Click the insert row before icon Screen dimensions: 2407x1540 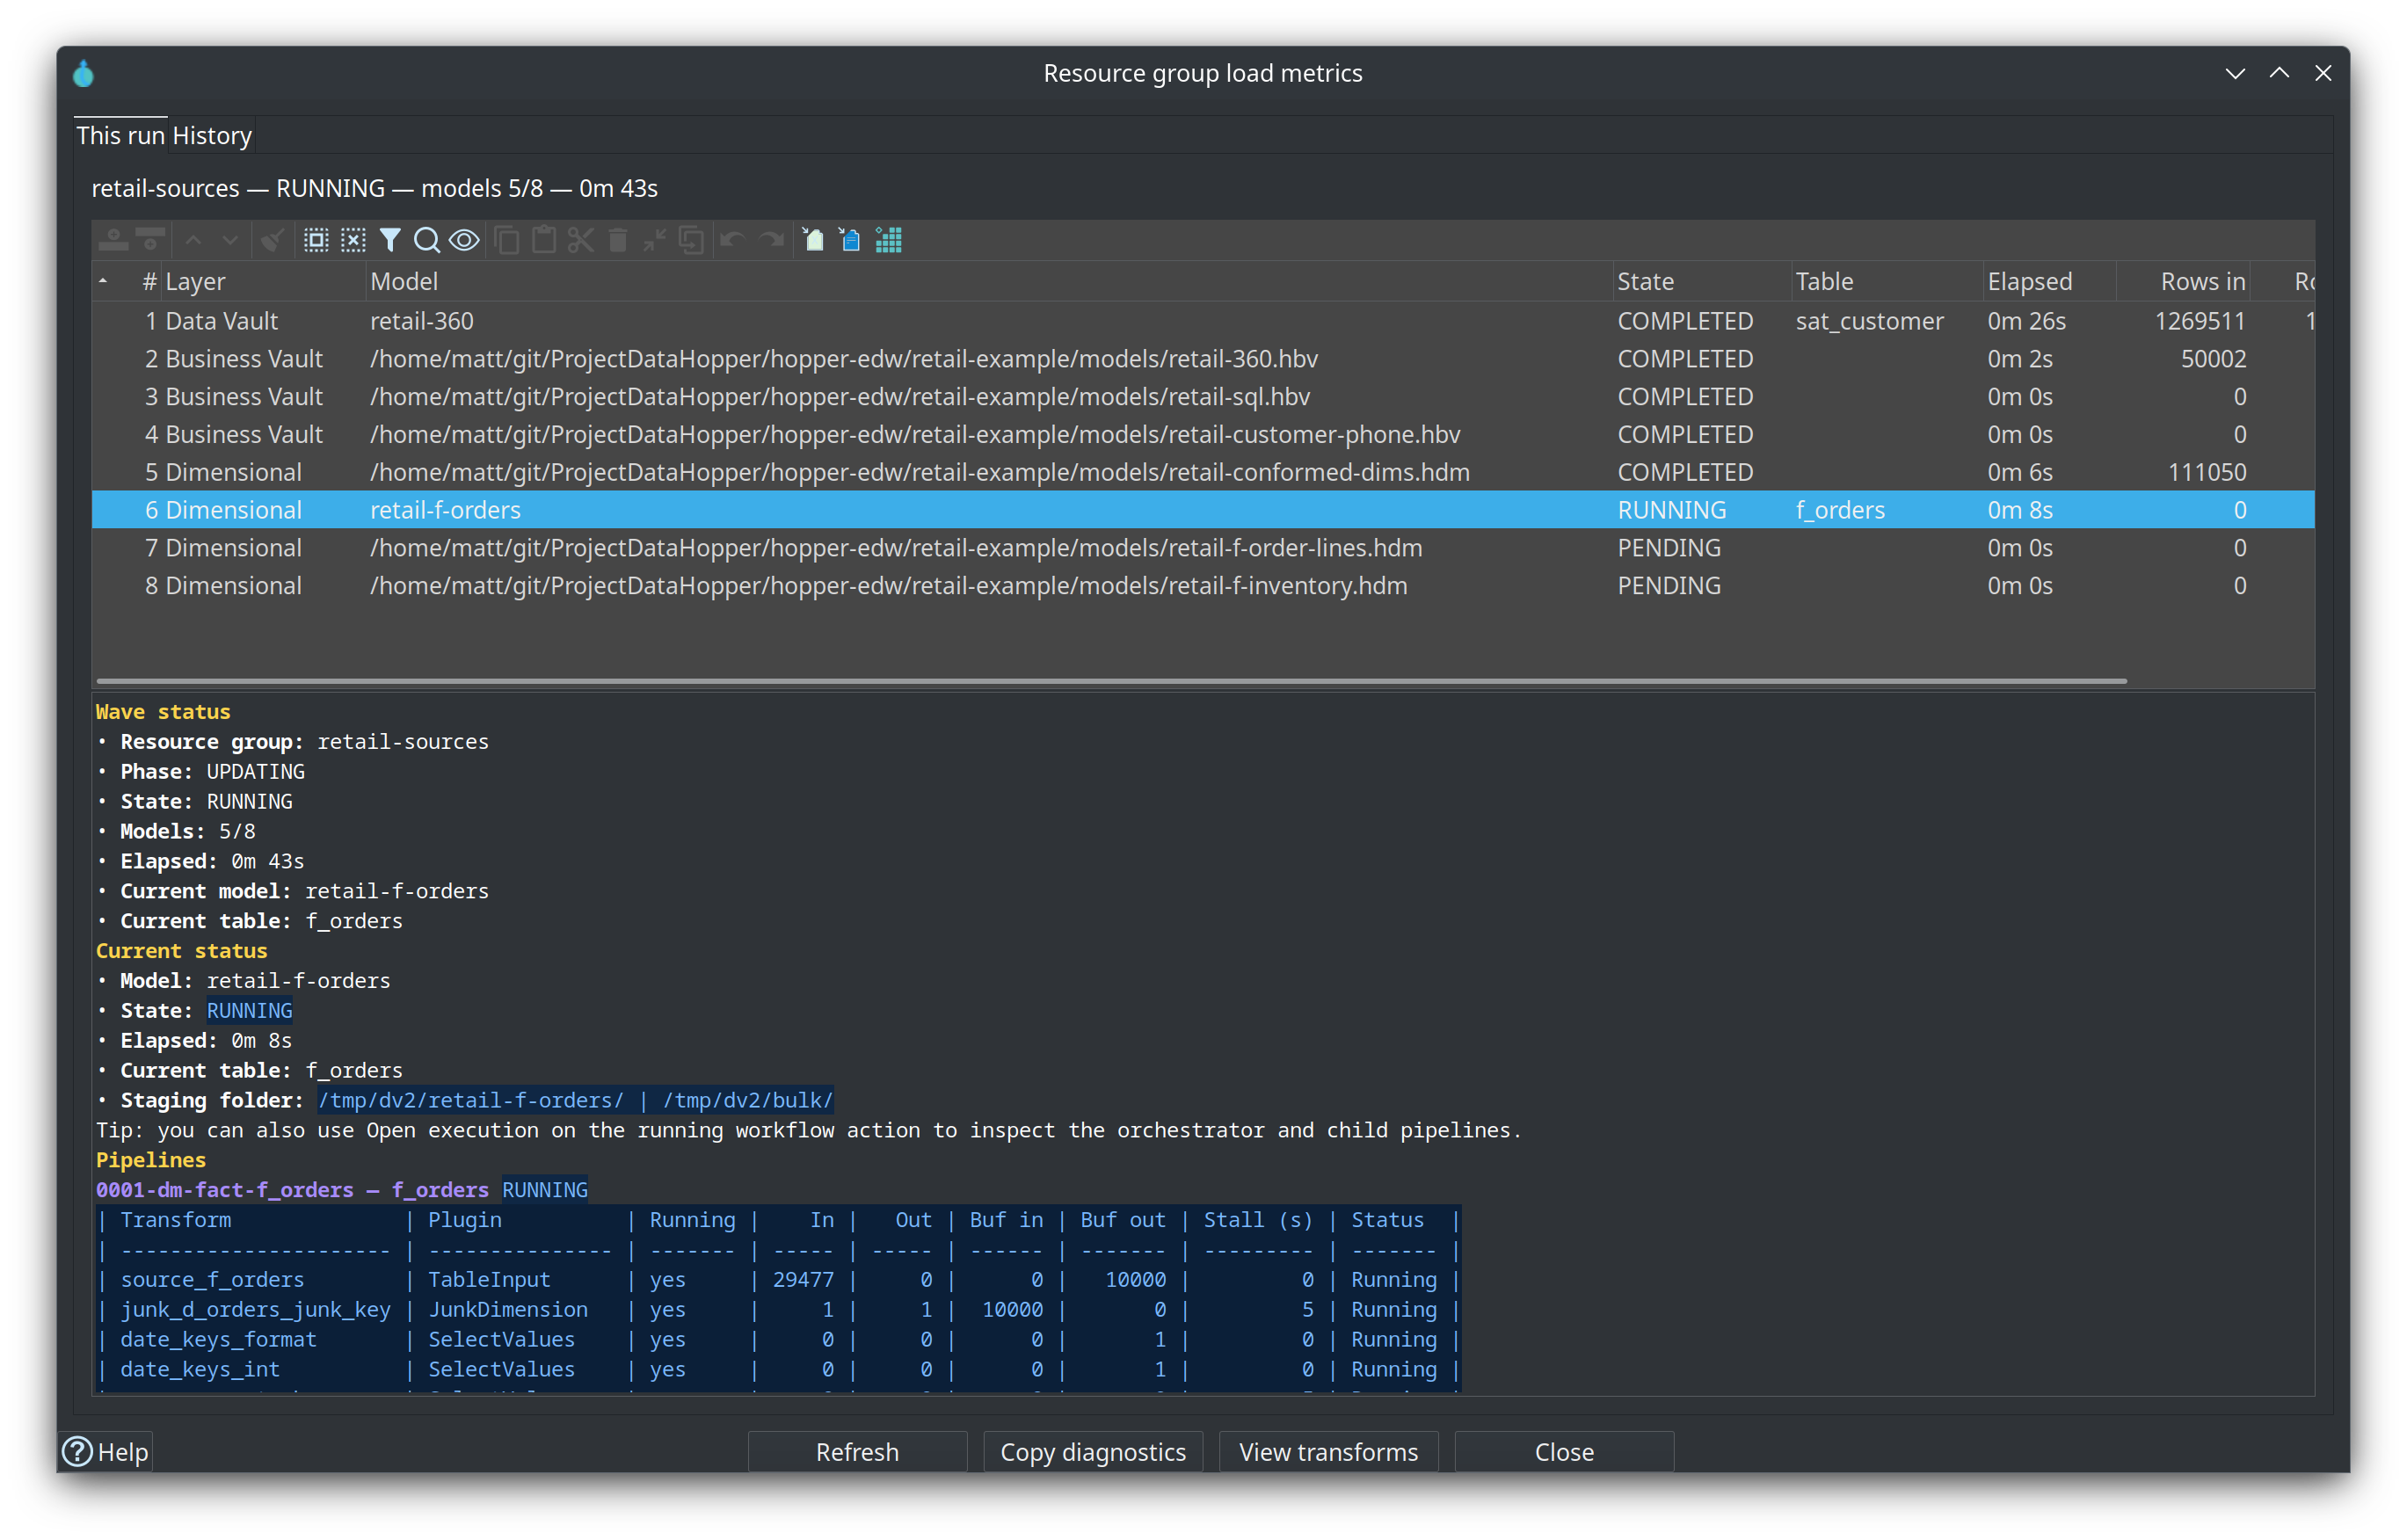(113, 240)
